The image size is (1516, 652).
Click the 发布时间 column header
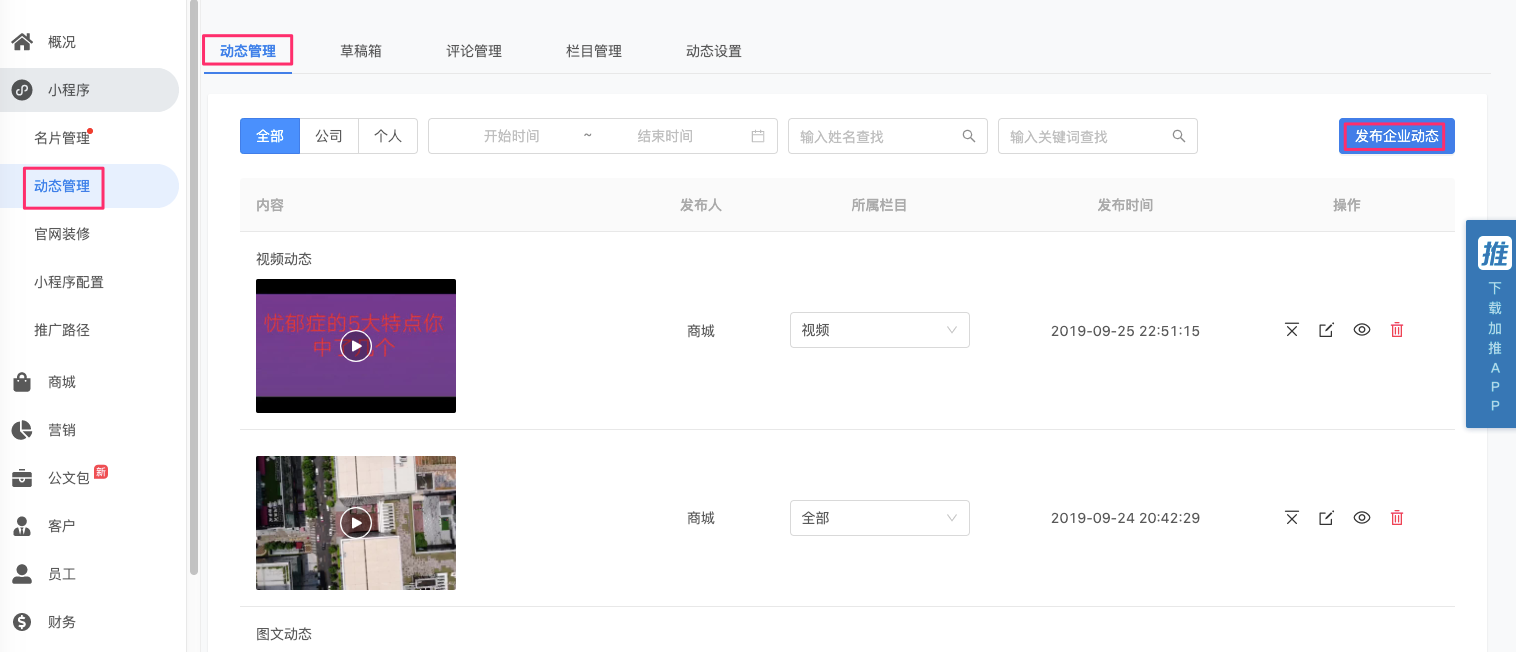pyautogui.click(x=1125, y=205)
